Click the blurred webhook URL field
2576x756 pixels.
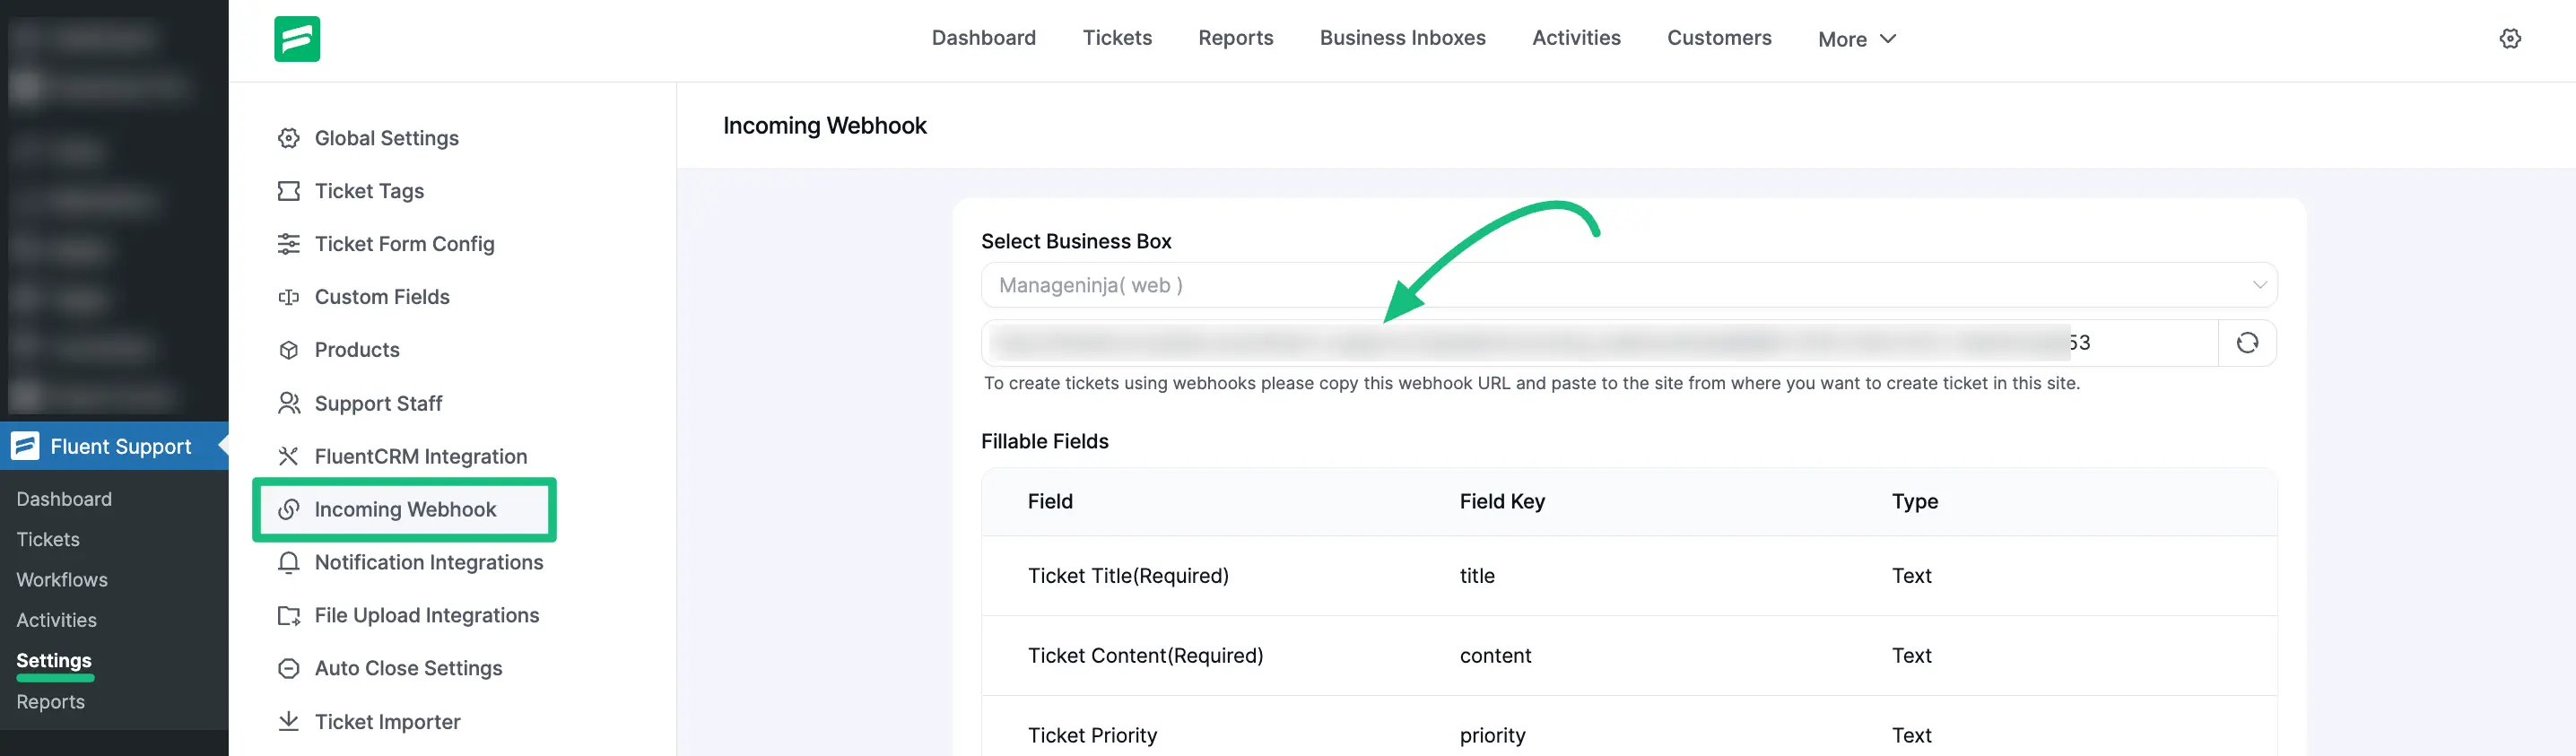pos(1500,342)
